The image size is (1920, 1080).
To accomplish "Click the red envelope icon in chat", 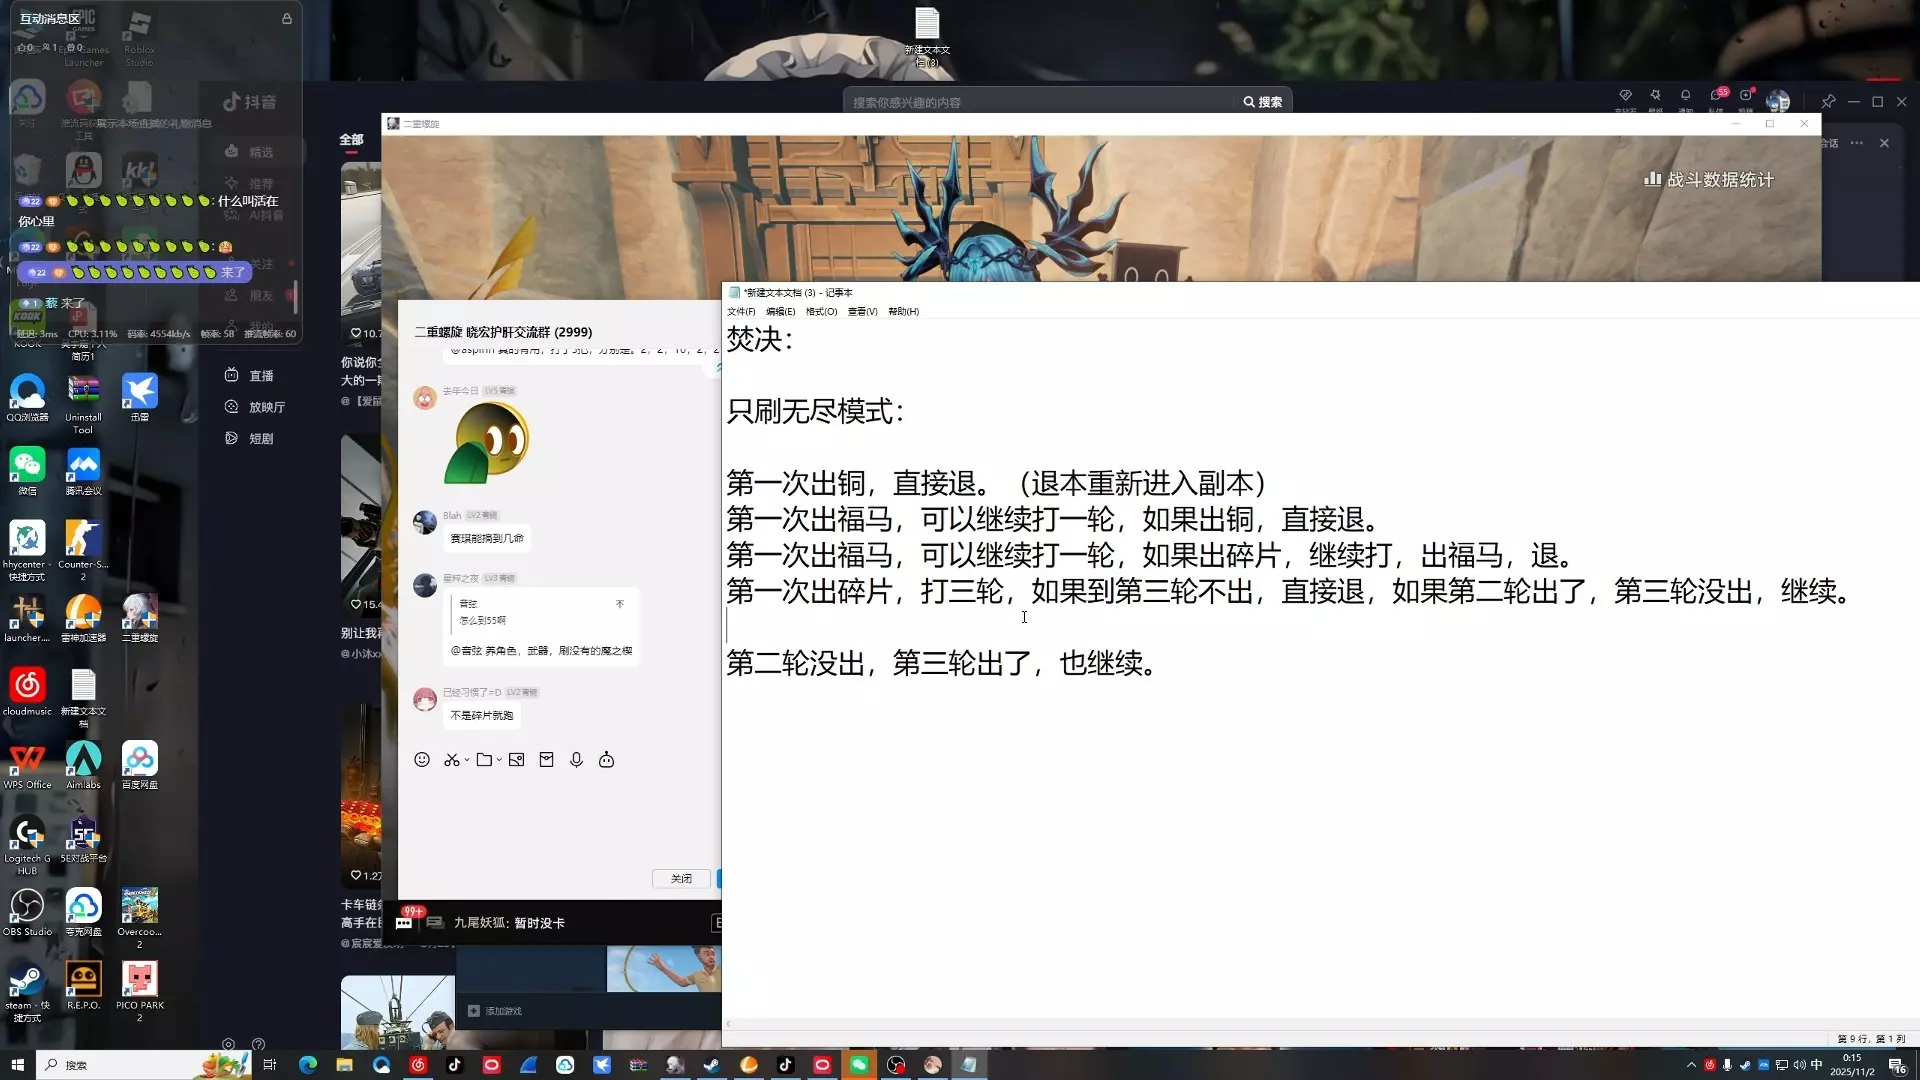I will point(546,760).
